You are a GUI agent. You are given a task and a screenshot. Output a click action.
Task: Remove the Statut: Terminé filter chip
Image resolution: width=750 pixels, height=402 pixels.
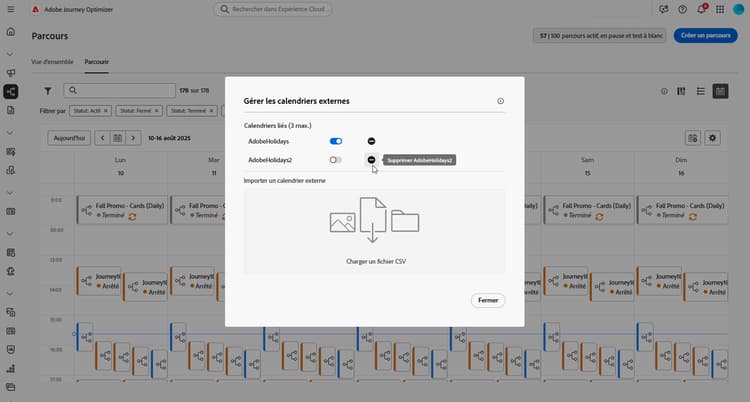click(211, 111)
